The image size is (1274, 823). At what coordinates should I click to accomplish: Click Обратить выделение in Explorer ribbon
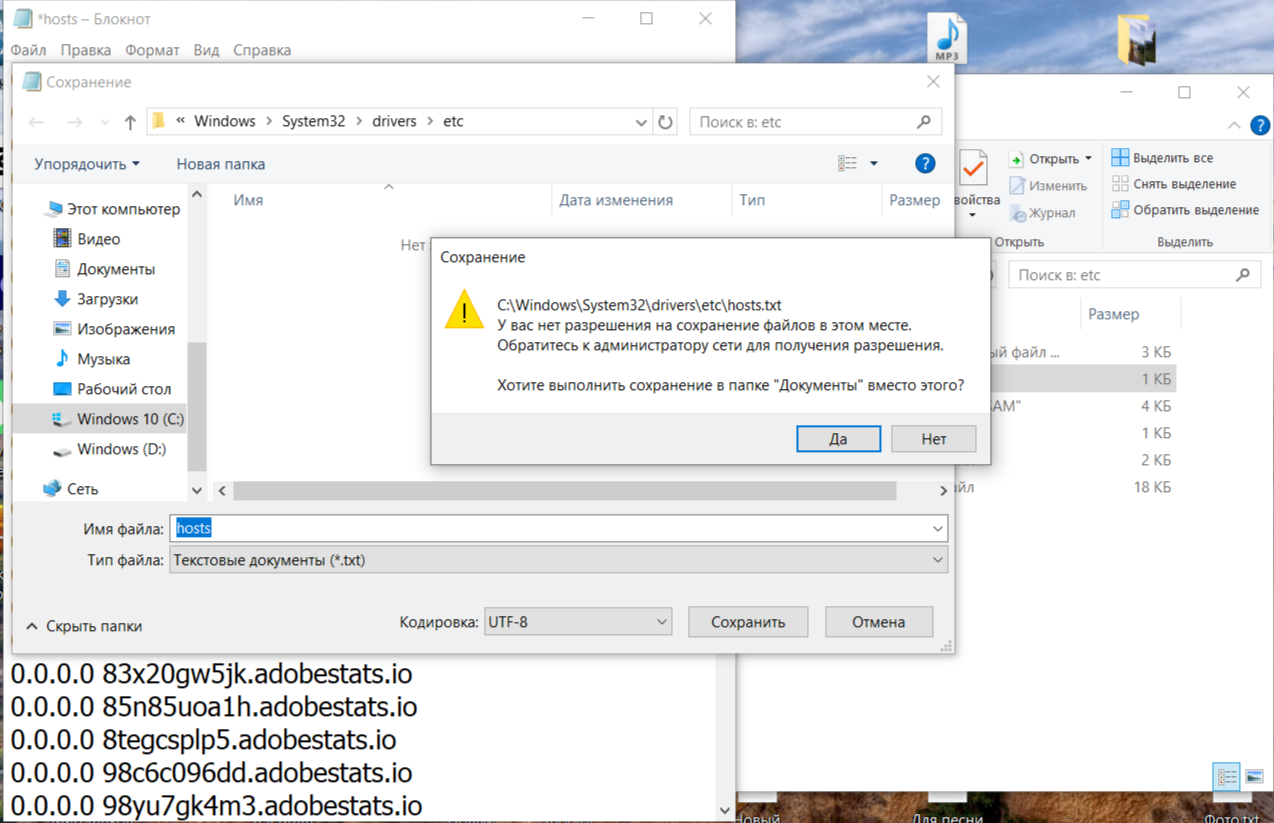tap(1195, 210)
